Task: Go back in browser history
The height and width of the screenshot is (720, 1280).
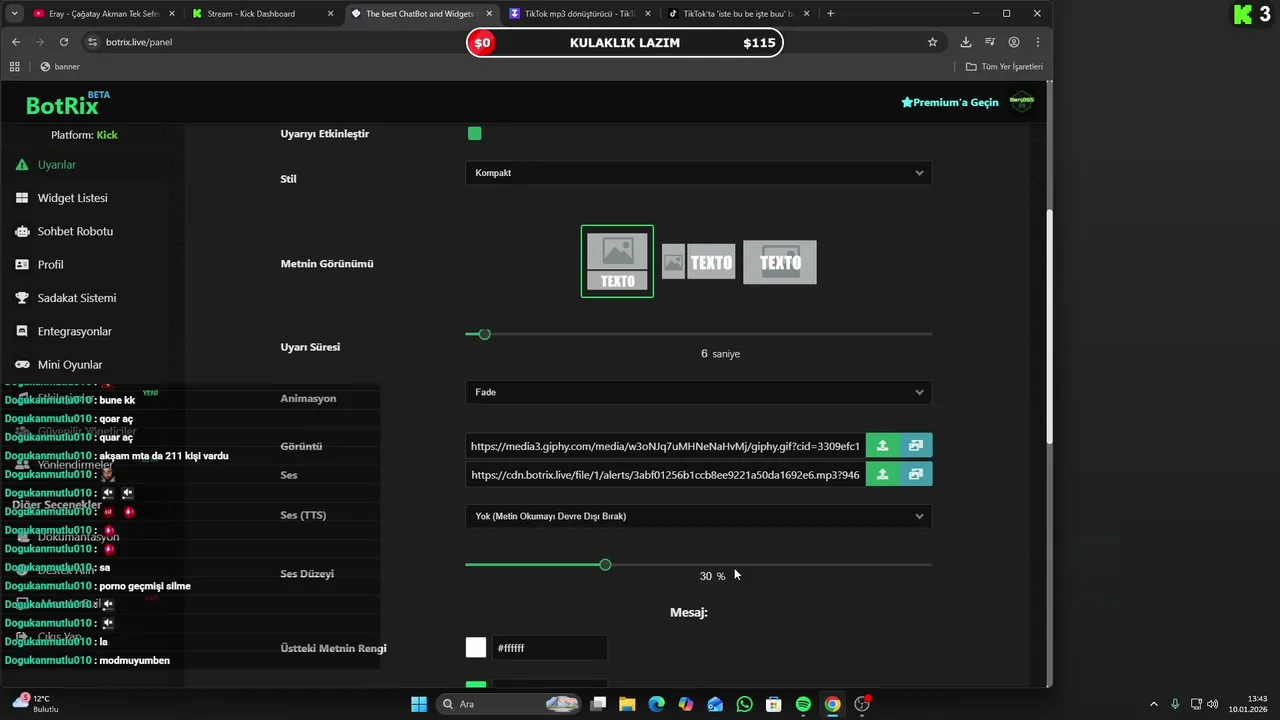Action: (16, 42)
